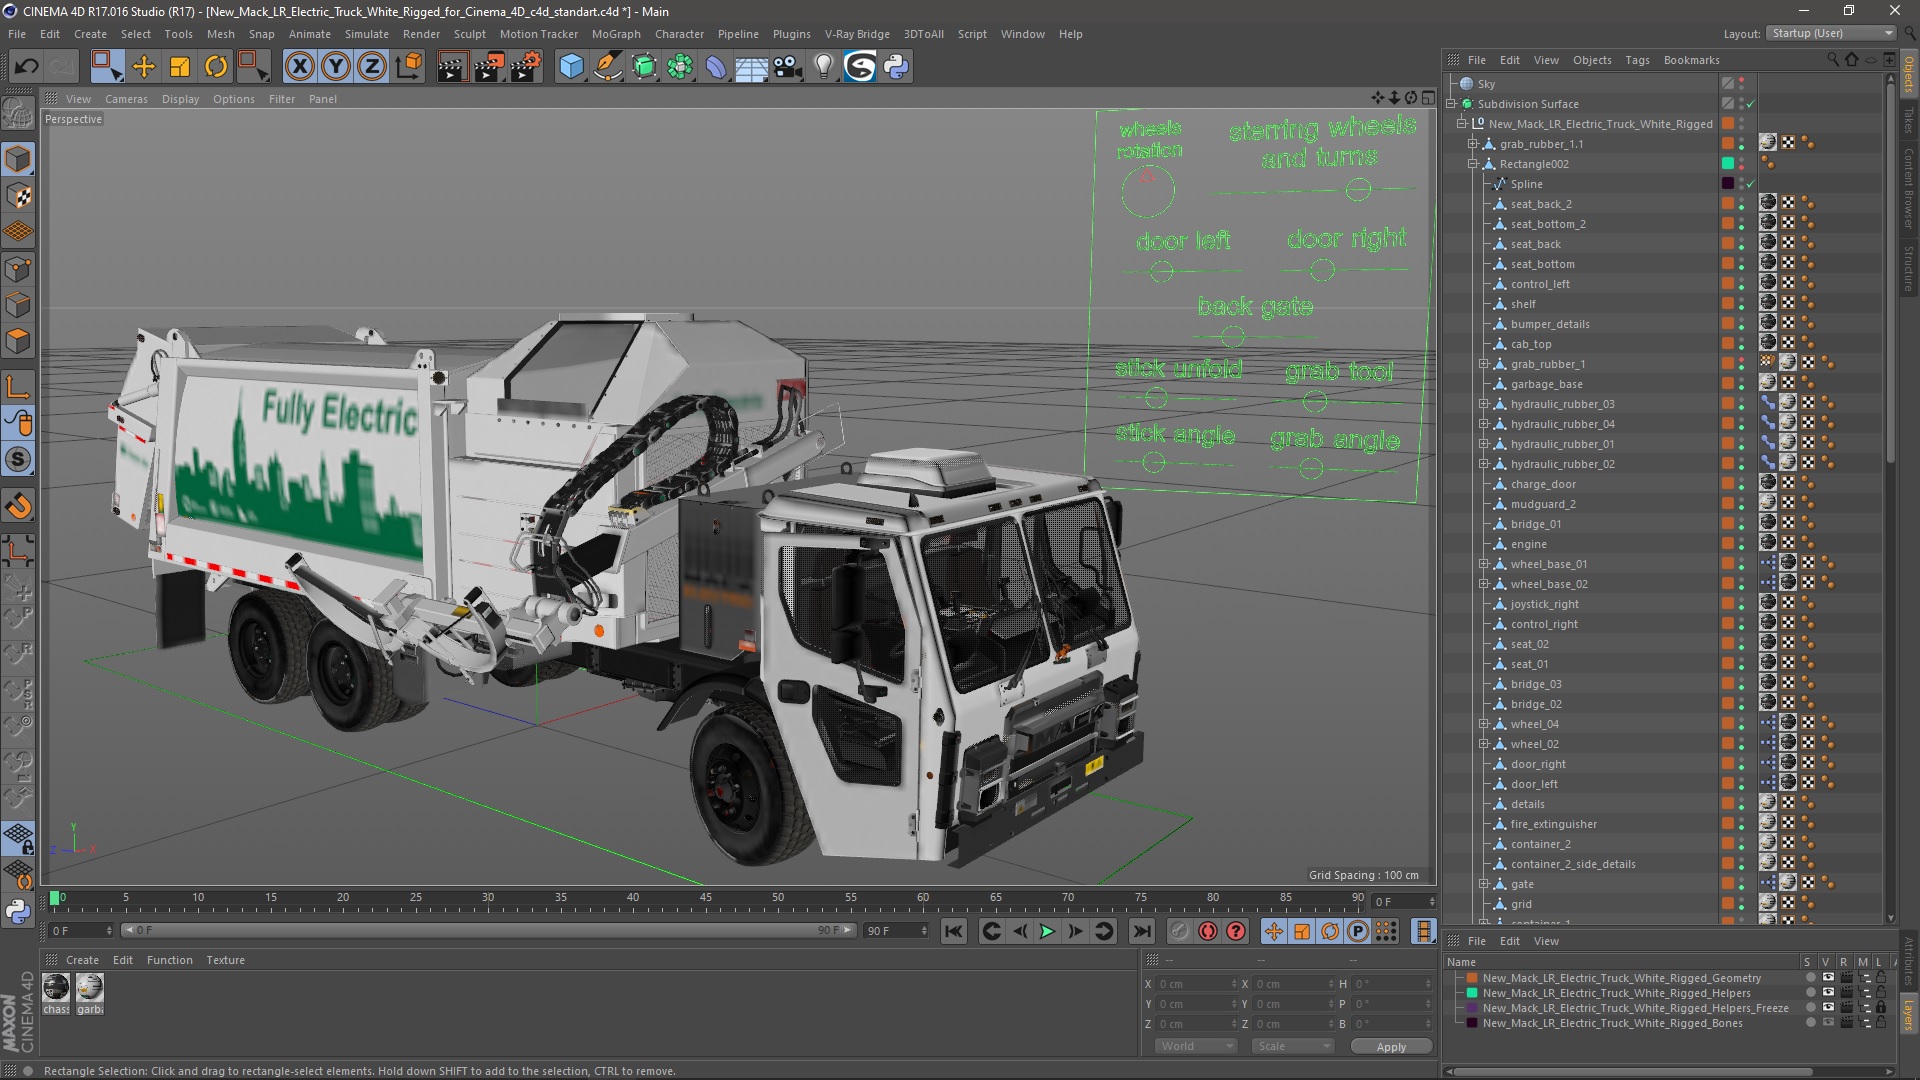Select the fire_extinguisher object
1920x1080 pixels.
coord(1553,824)
